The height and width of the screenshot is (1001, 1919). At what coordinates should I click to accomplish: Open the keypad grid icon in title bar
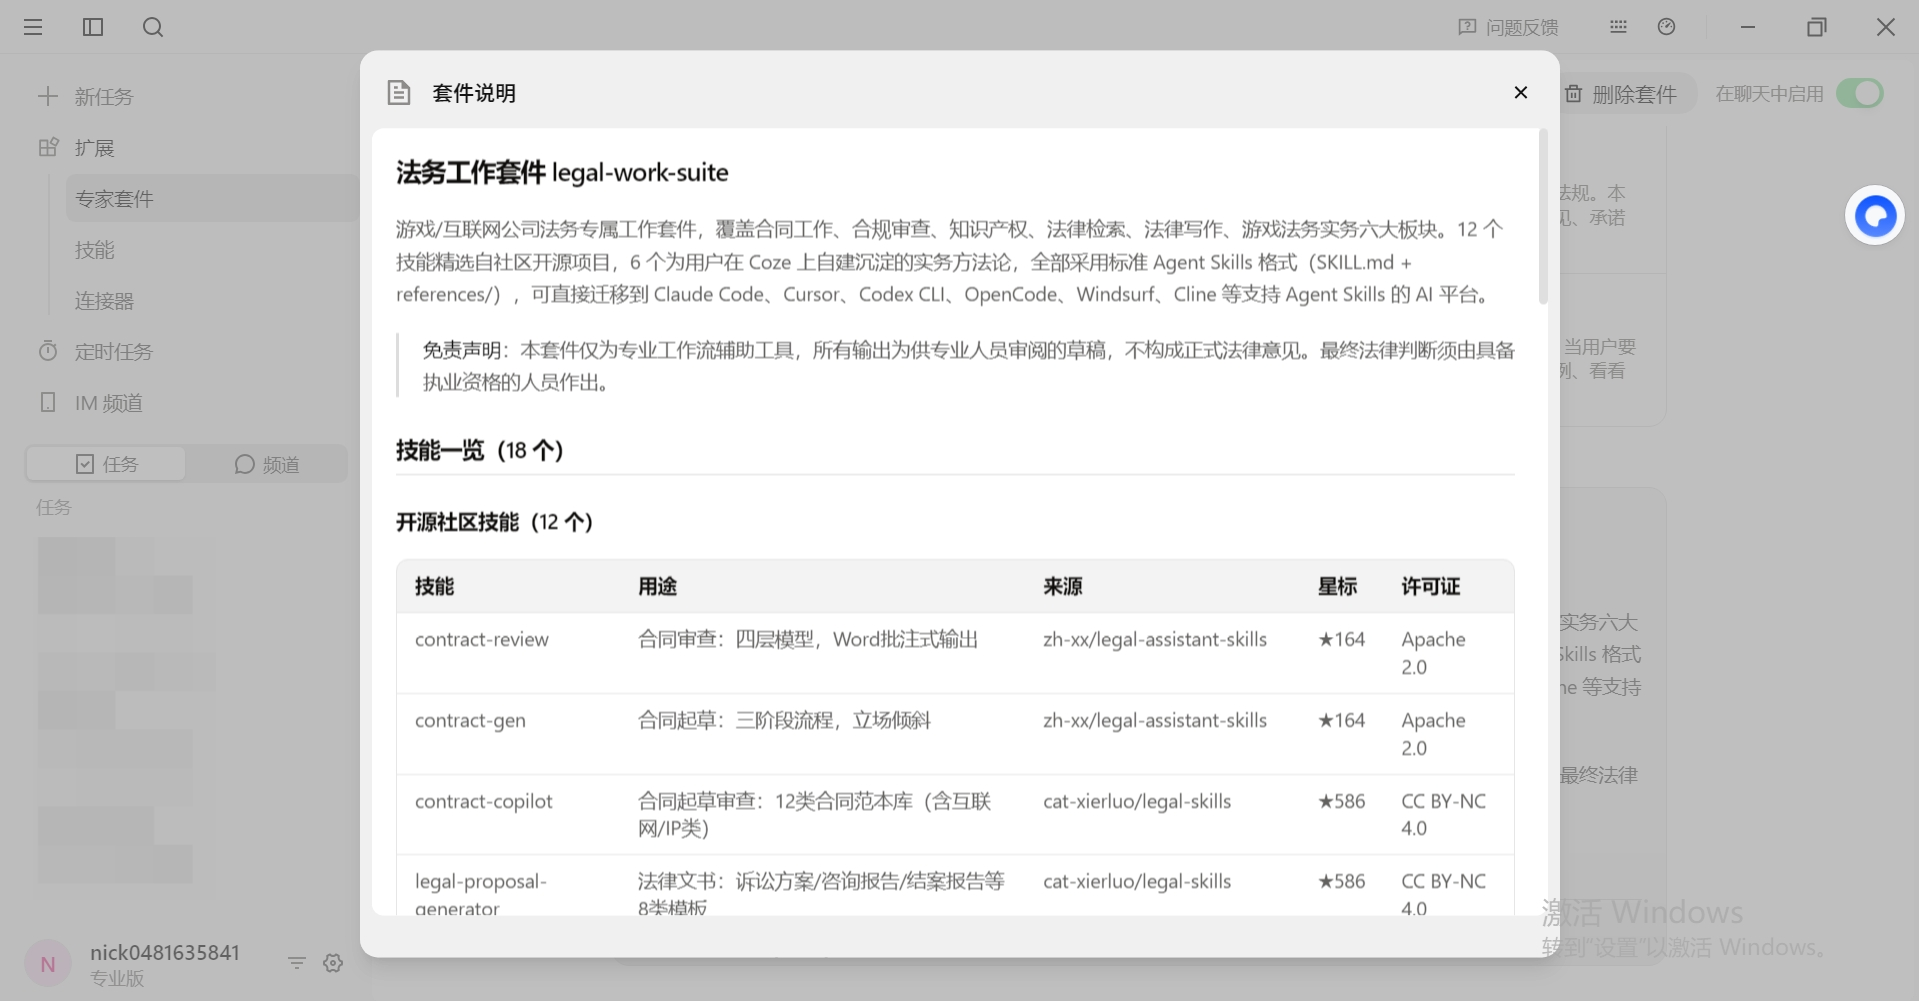pos(1618,27)
